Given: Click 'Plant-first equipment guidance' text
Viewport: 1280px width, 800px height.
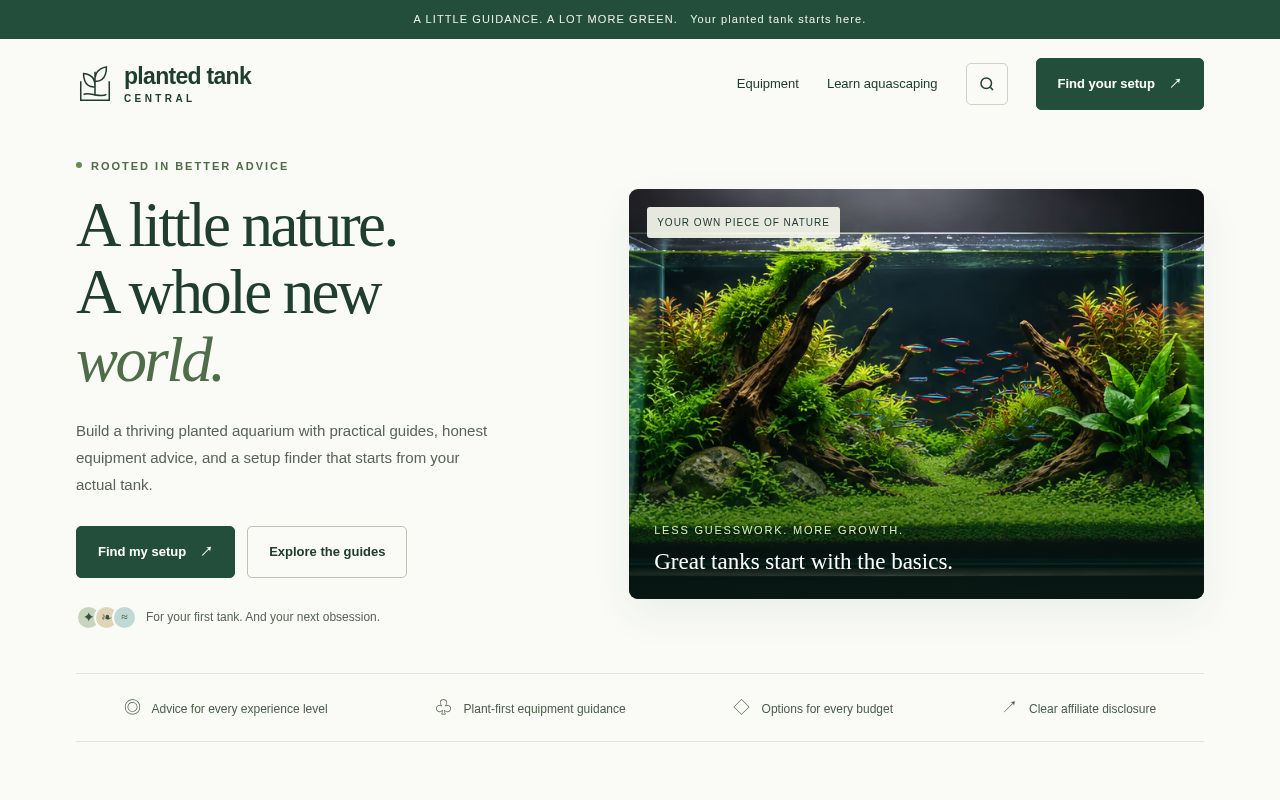Looking at the screenshot, I should click(545, 709).
